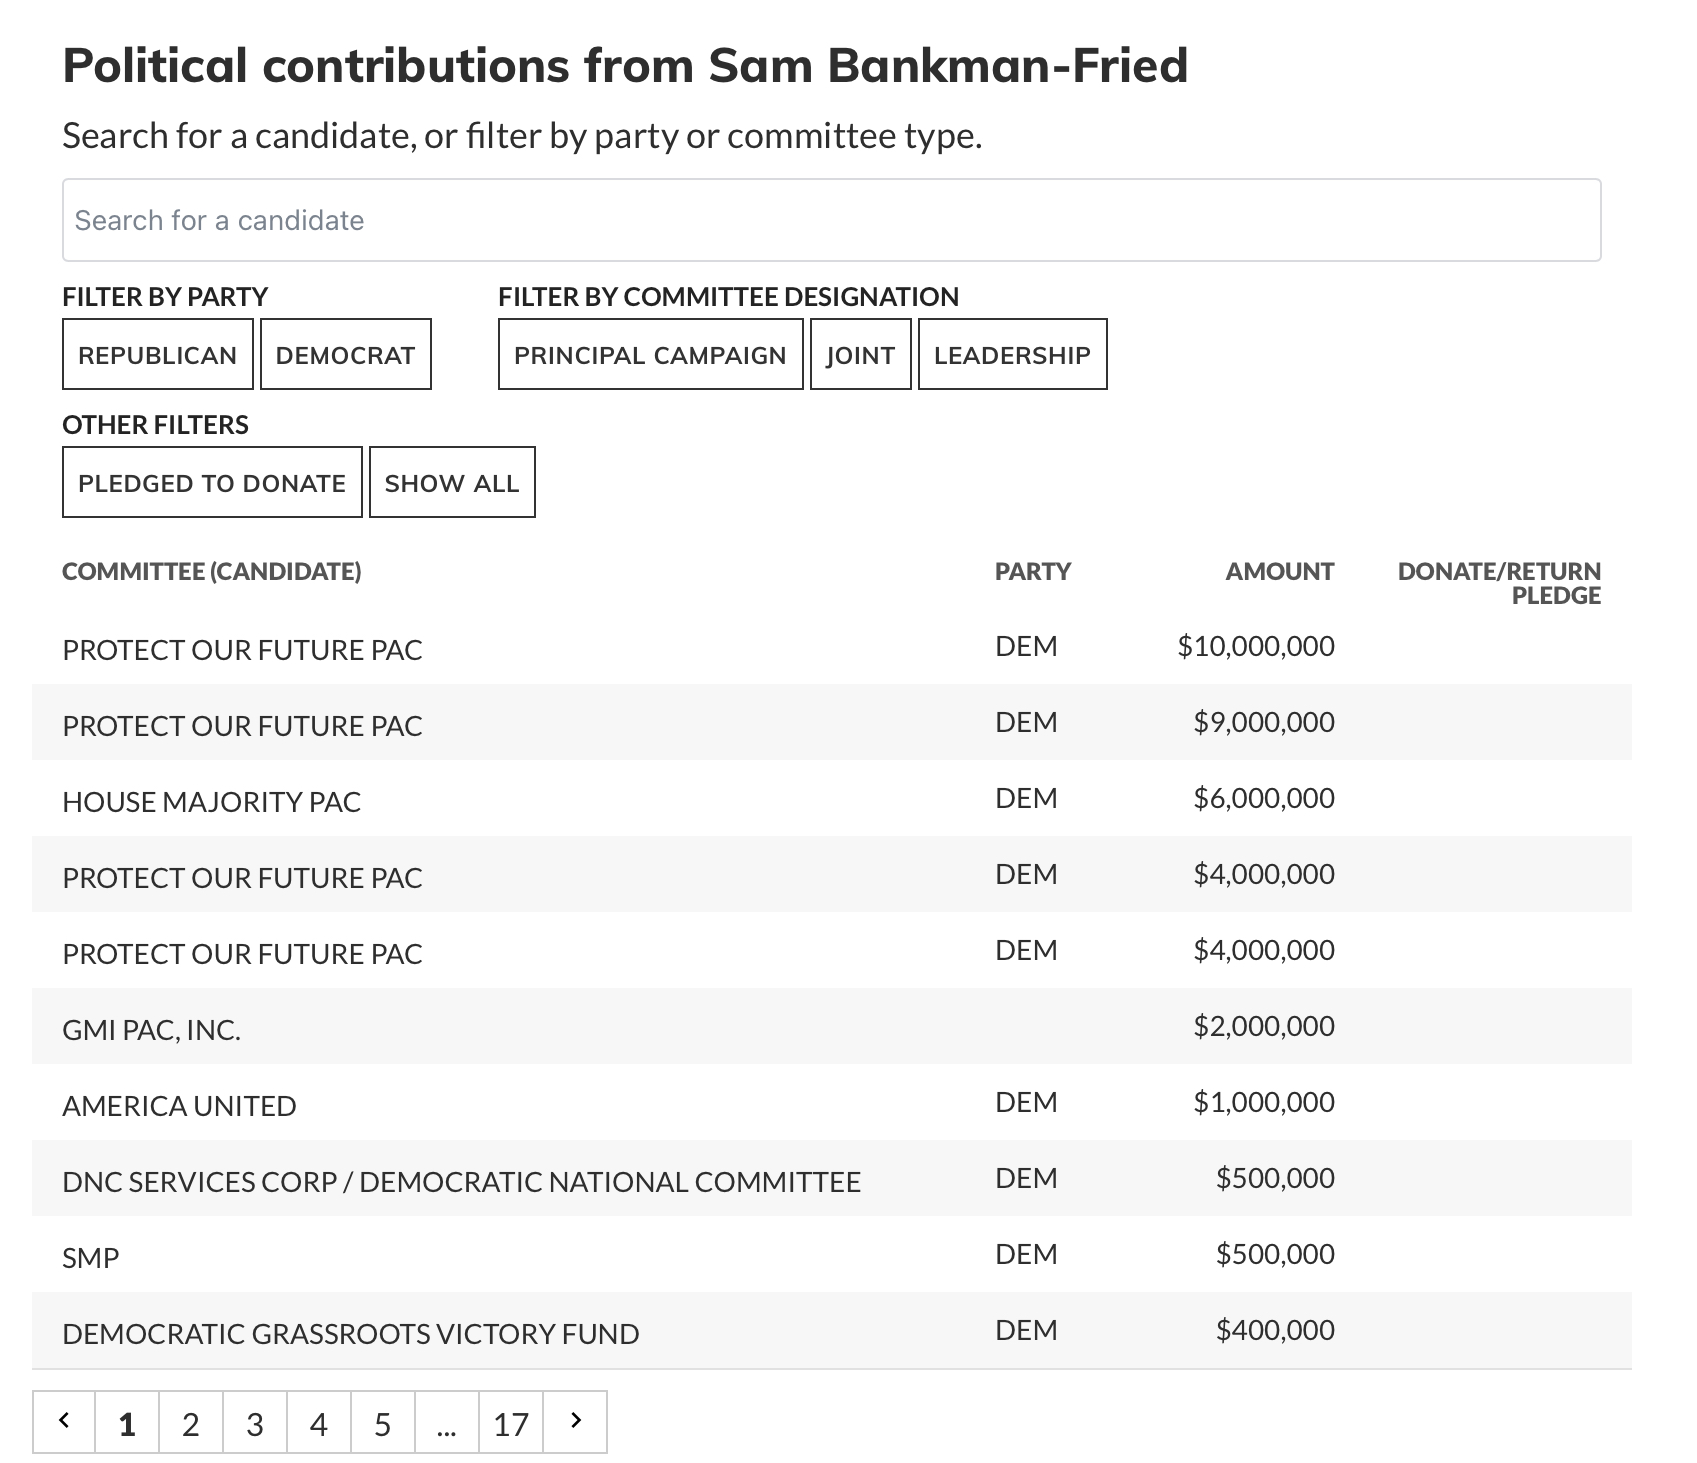Select Democratic Grassroots Victory Fund row

pyautogui.click(x=832, y=1330)
